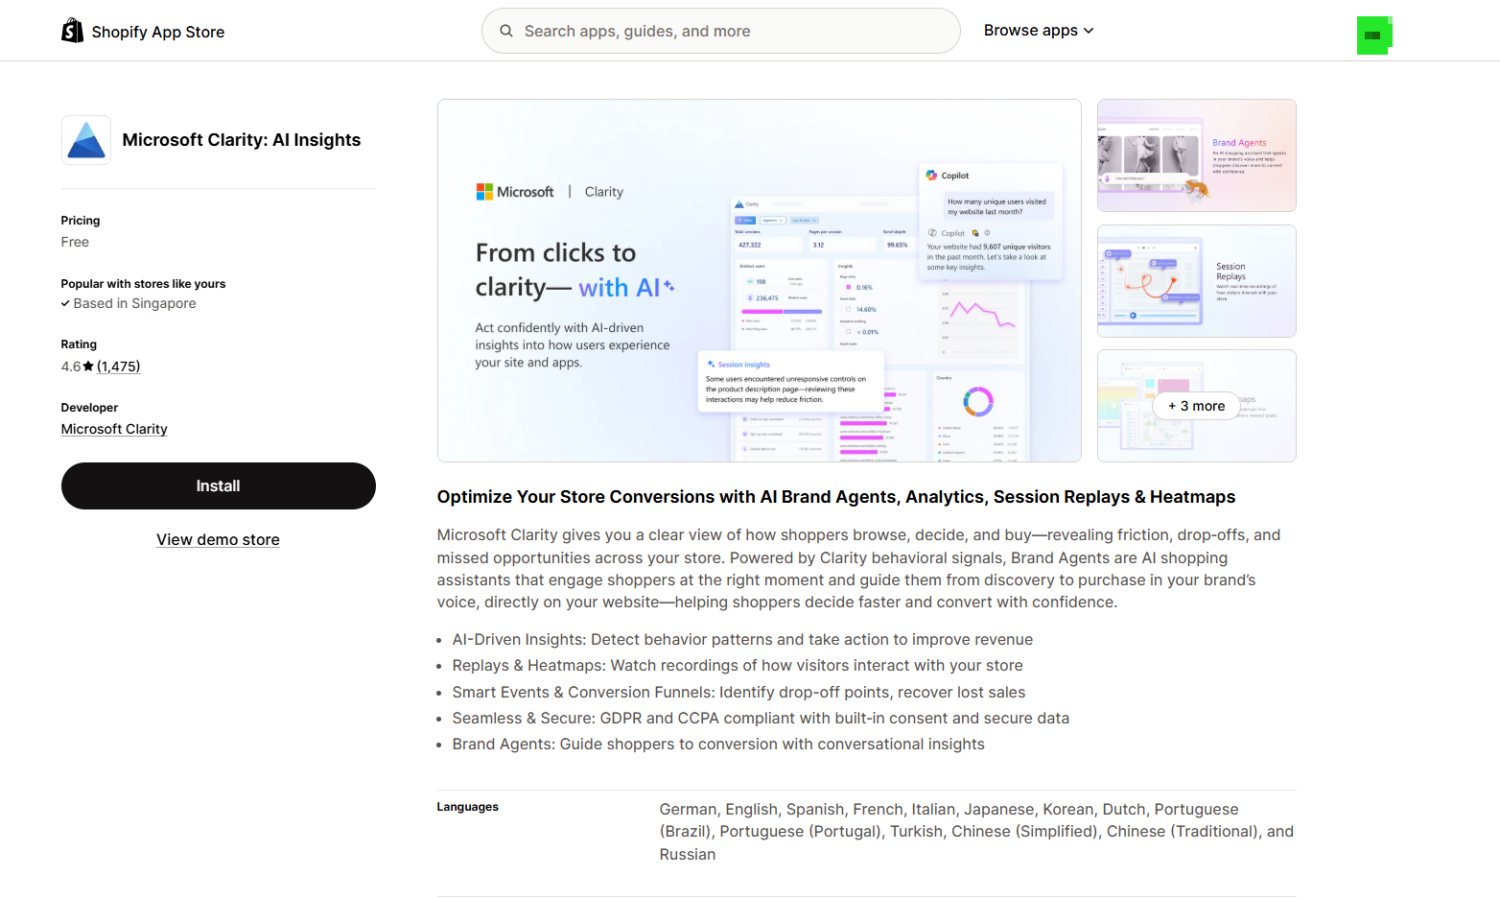Click the Install button

(218, 486)
